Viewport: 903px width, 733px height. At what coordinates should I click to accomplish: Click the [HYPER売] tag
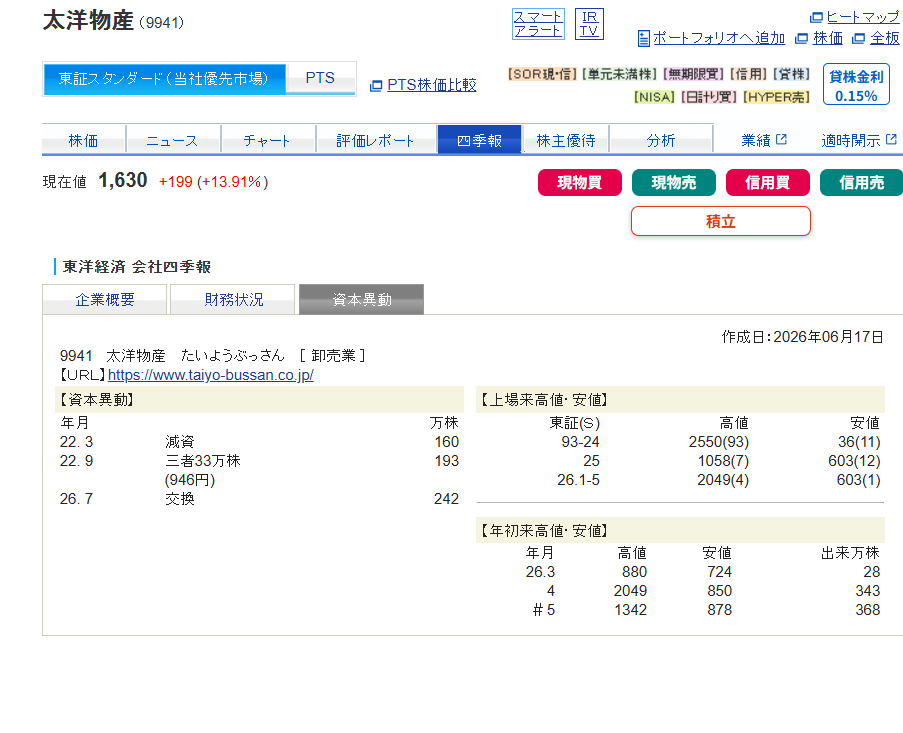pyautogui.click(x=776, y=97)
